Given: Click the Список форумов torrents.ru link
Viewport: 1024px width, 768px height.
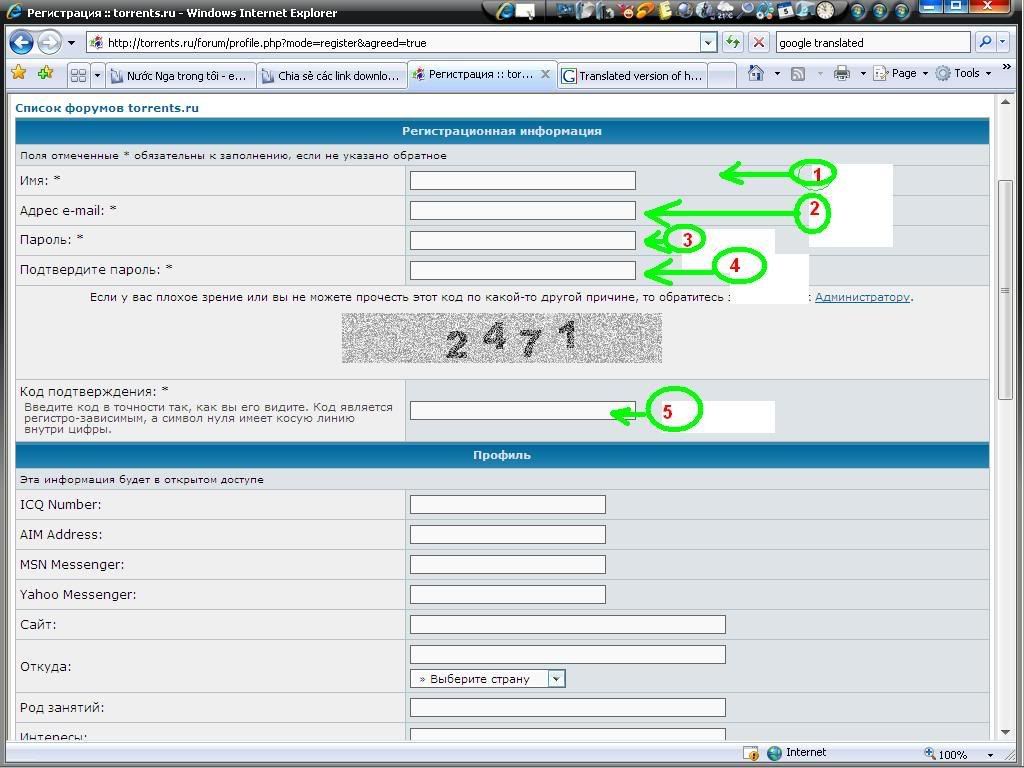Looking at the screenshot, I should 107,108.
